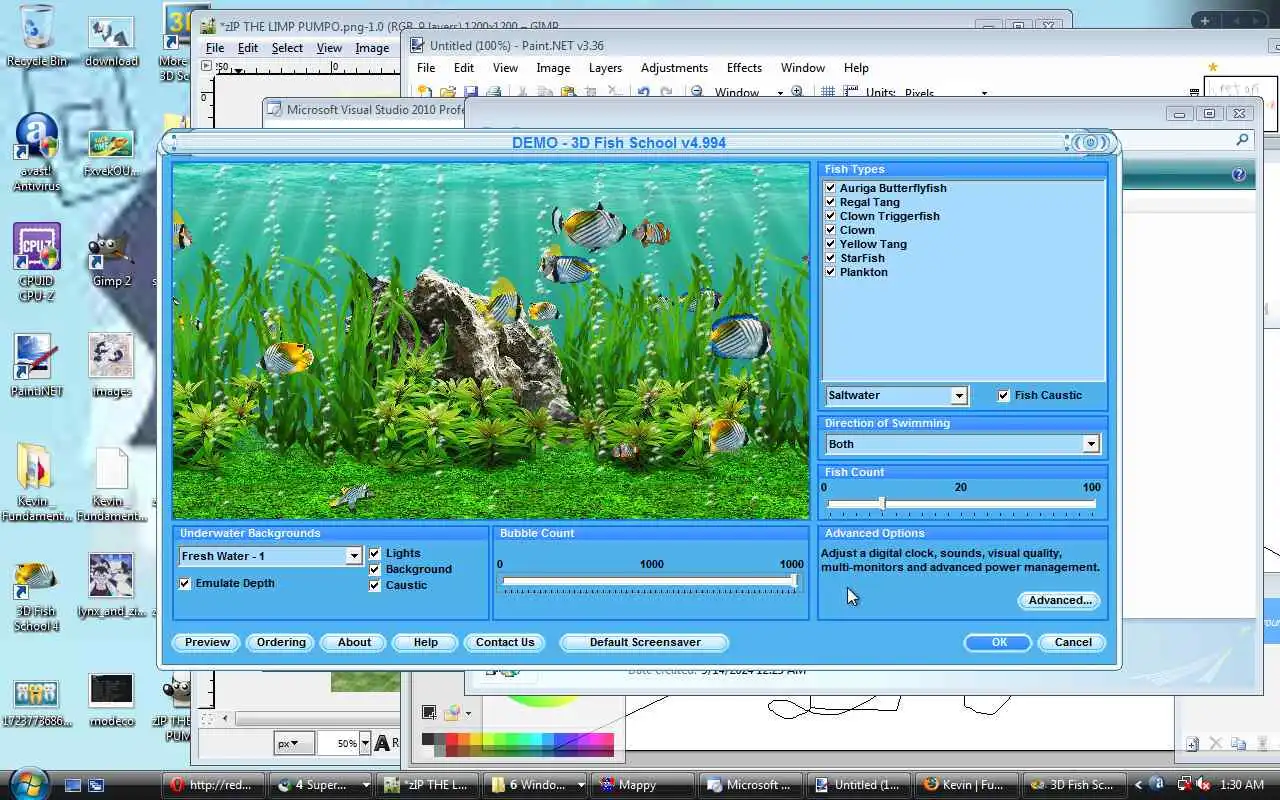Open the Paint.NET desktop shortcut

coord(37,365)
